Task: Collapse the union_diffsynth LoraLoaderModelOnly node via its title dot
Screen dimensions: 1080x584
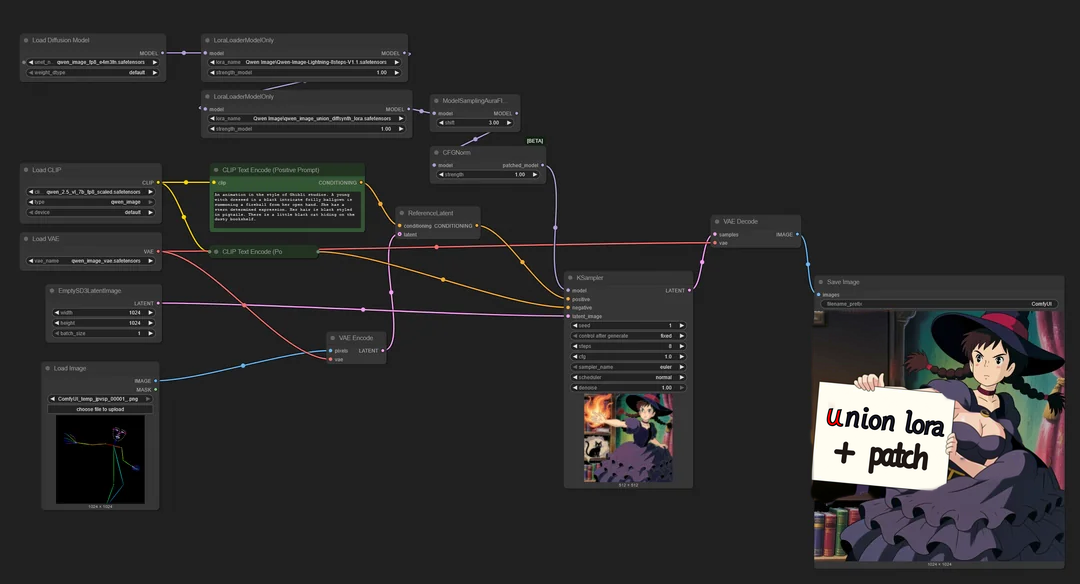Action: click(208, 97)
